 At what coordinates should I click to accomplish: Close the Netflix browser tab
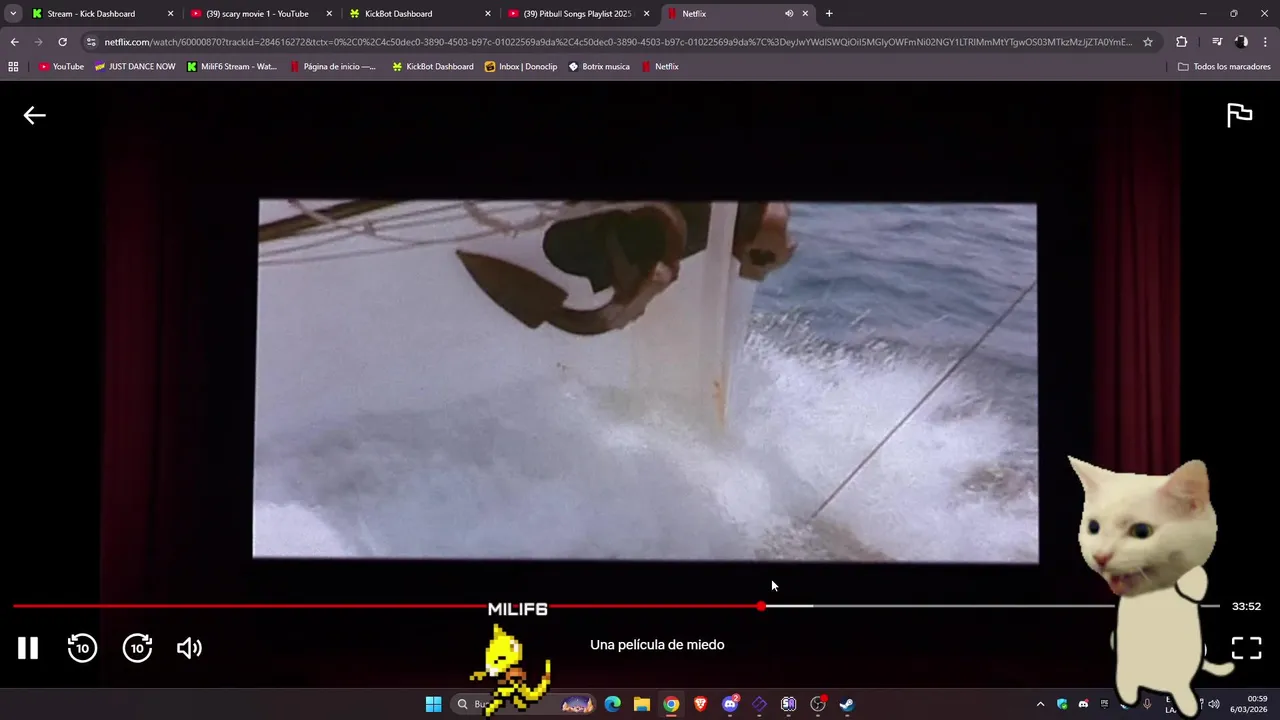805,14
